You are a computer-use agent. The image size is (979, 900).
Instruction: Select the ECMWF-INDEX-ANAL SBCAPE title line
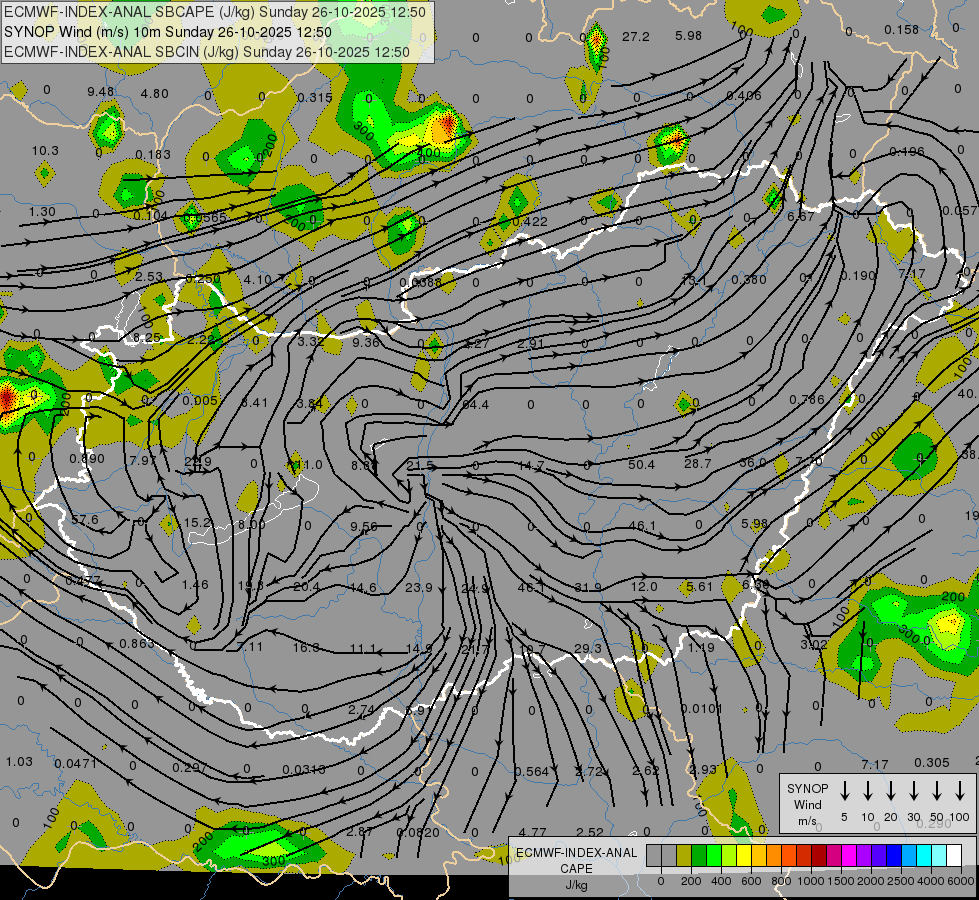[215, 12]
